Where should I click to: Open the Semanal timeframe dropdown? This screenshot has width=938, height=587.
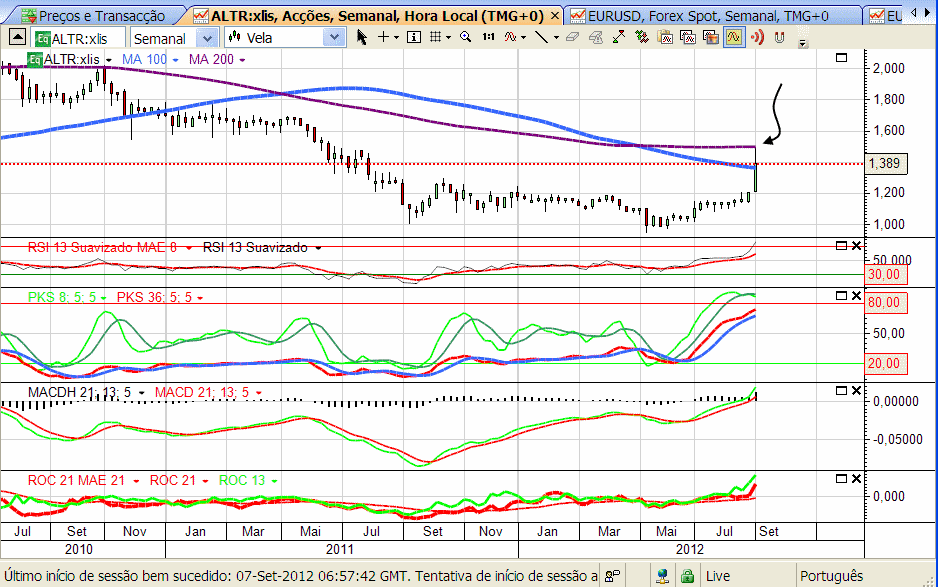[207, 38]
